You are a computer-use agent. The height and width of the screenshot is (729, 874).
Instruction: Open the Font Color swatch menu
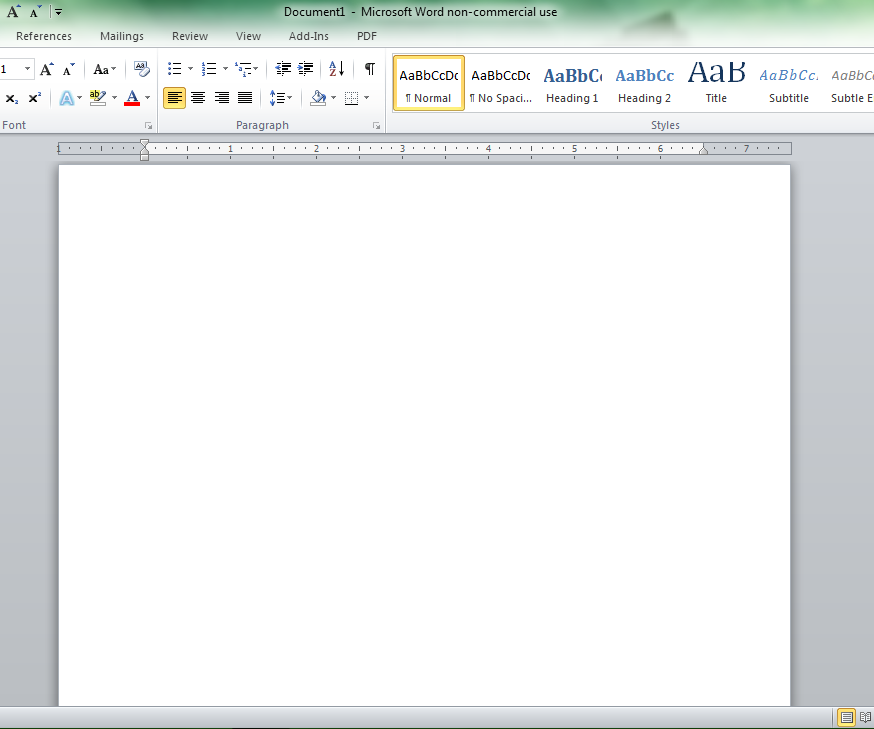point(147,98)
